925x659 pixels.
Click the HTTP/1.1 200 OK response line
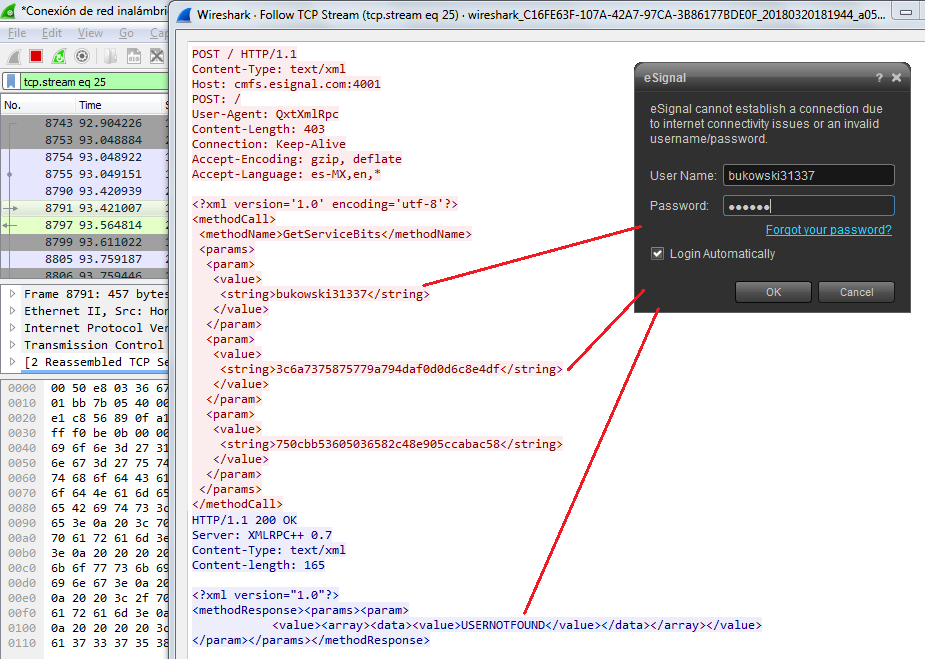pyautogui.click(x=244, y=520)
